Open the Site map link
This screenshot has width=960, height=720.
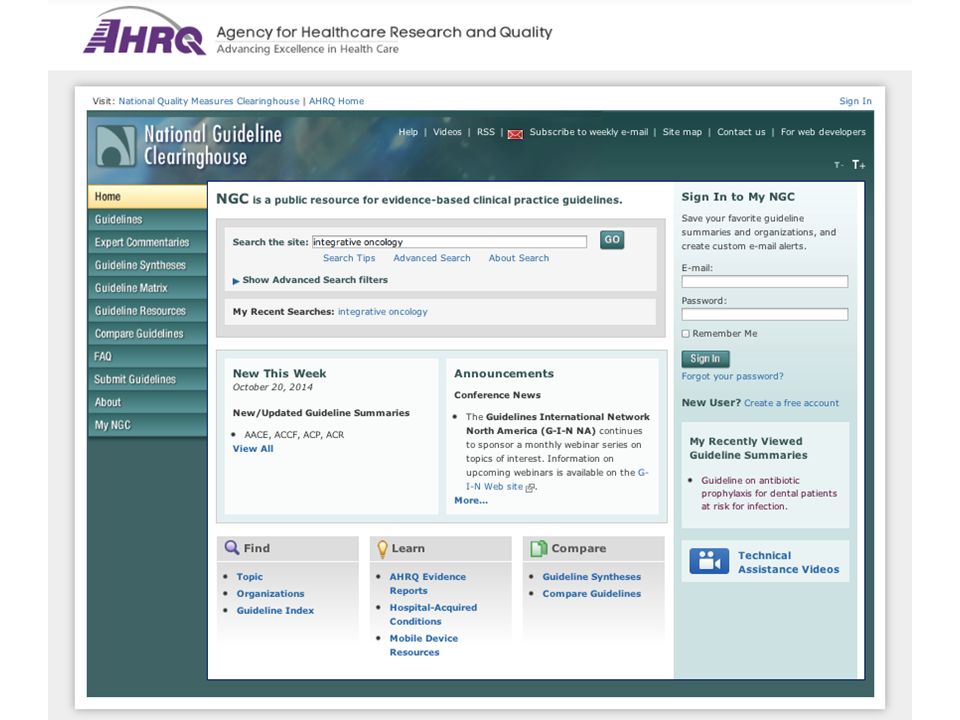pyautogui.click(x=682, y=132)
